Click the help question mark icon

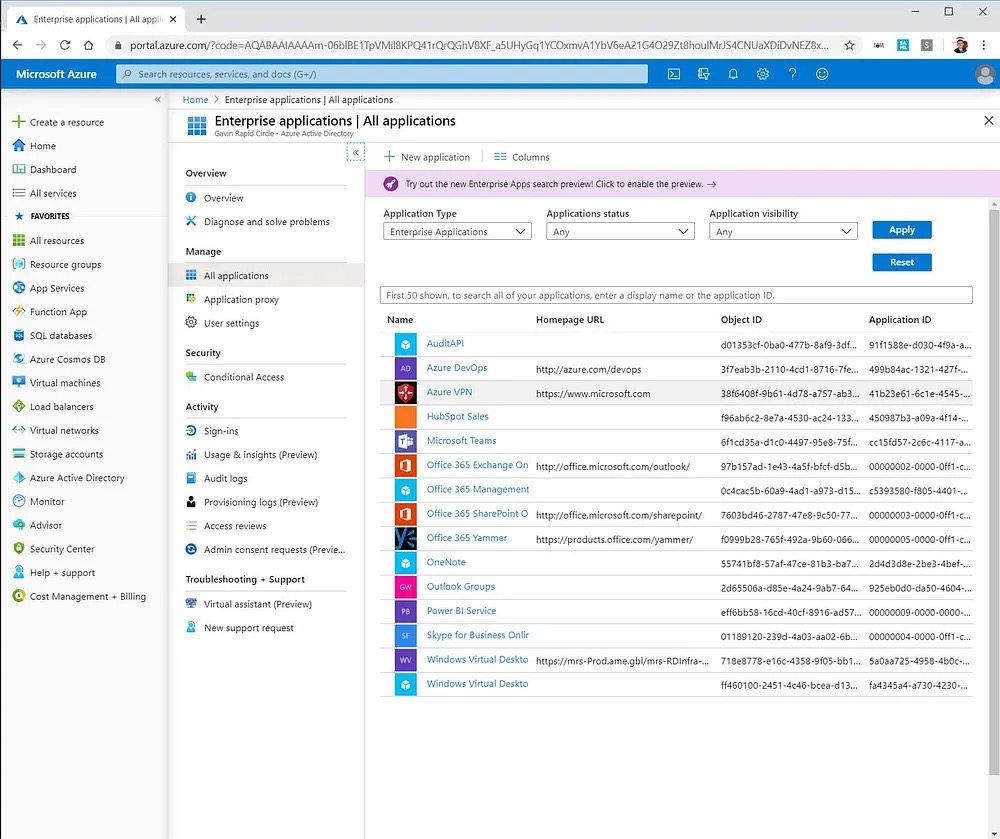pos(792,74)
